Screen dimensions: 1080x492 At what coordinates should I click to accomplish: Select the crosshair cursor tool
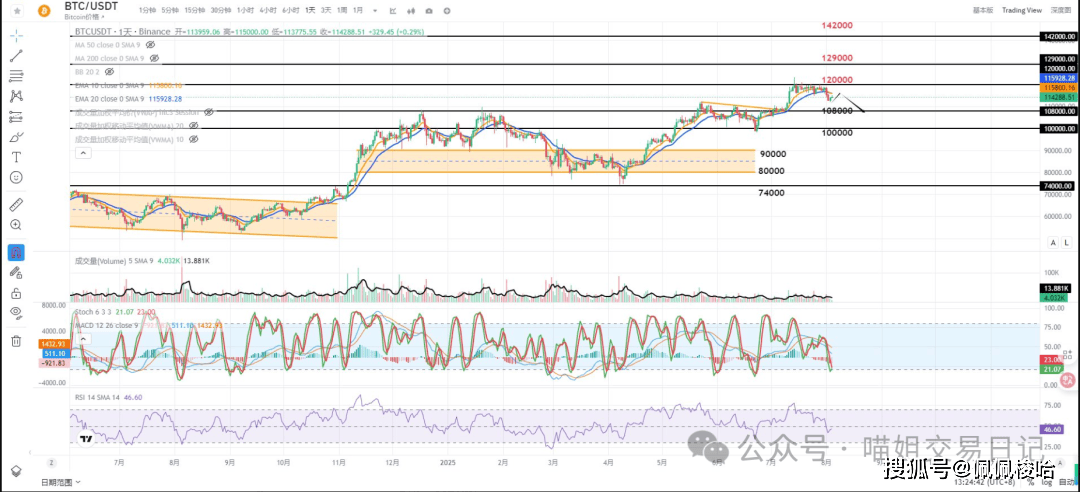16,34
